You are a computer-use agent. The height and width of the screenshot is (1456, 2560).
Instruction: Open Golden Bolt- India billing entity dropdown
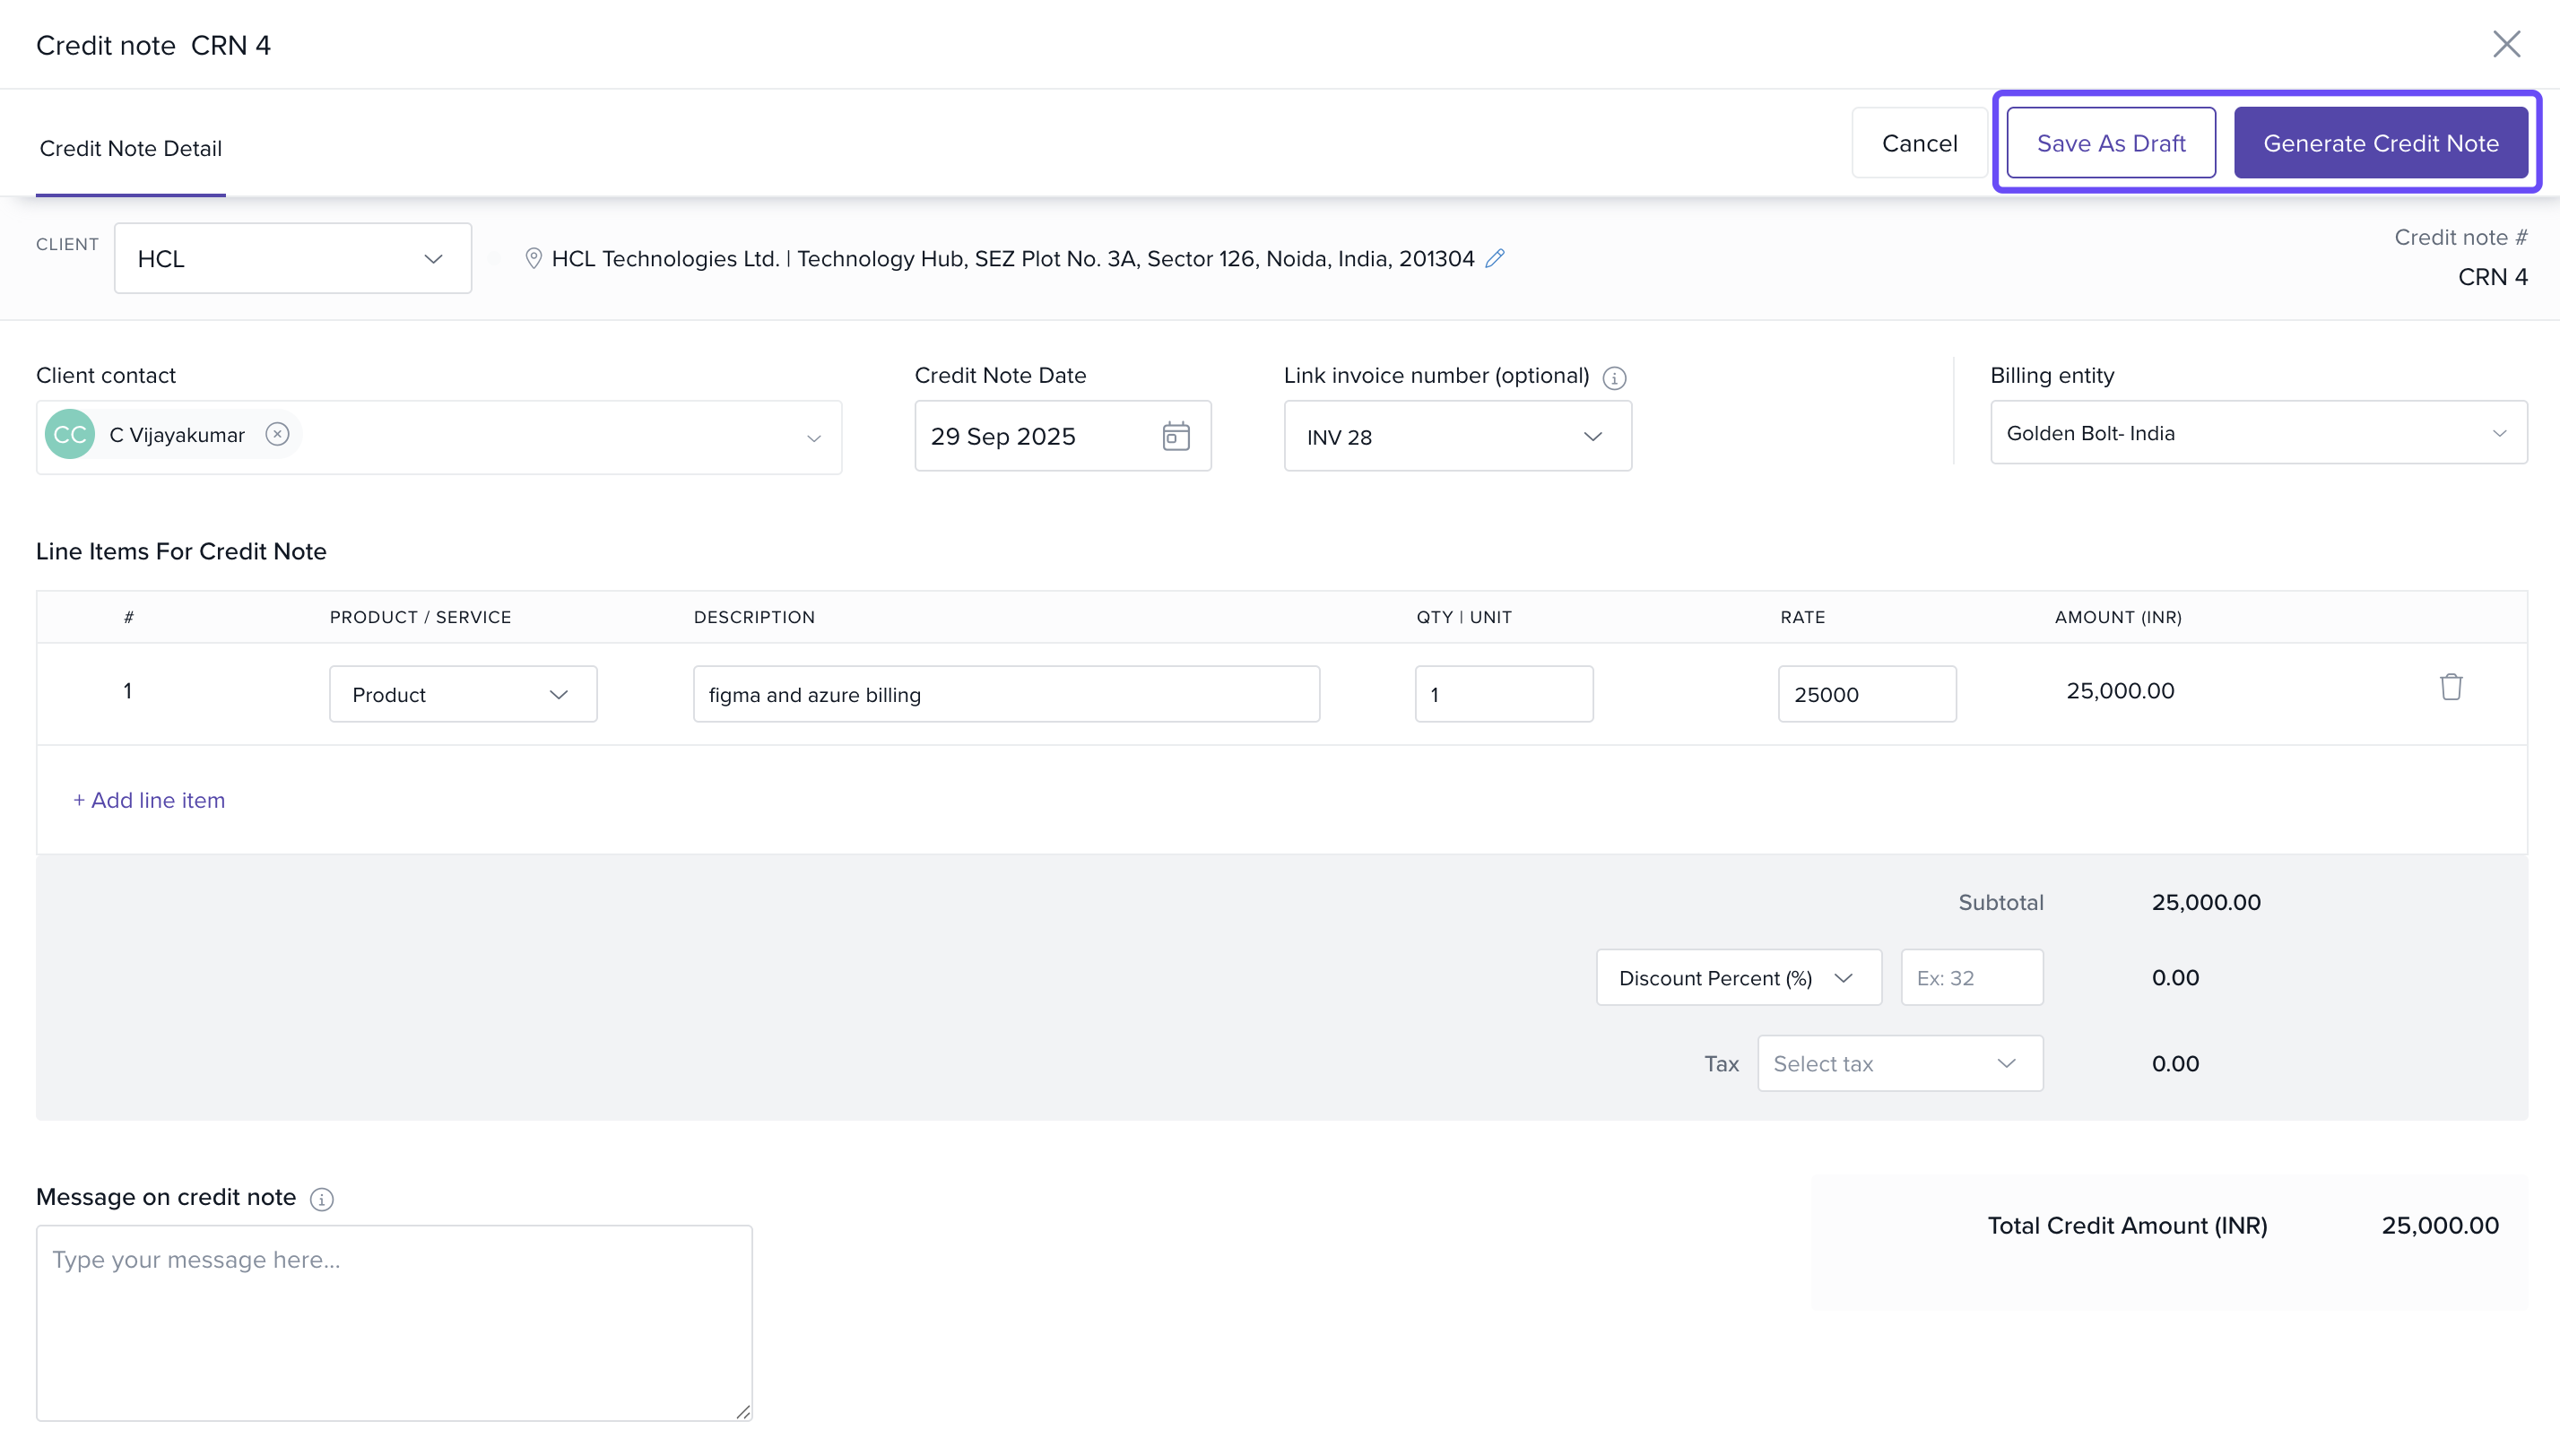(2258, 433)
